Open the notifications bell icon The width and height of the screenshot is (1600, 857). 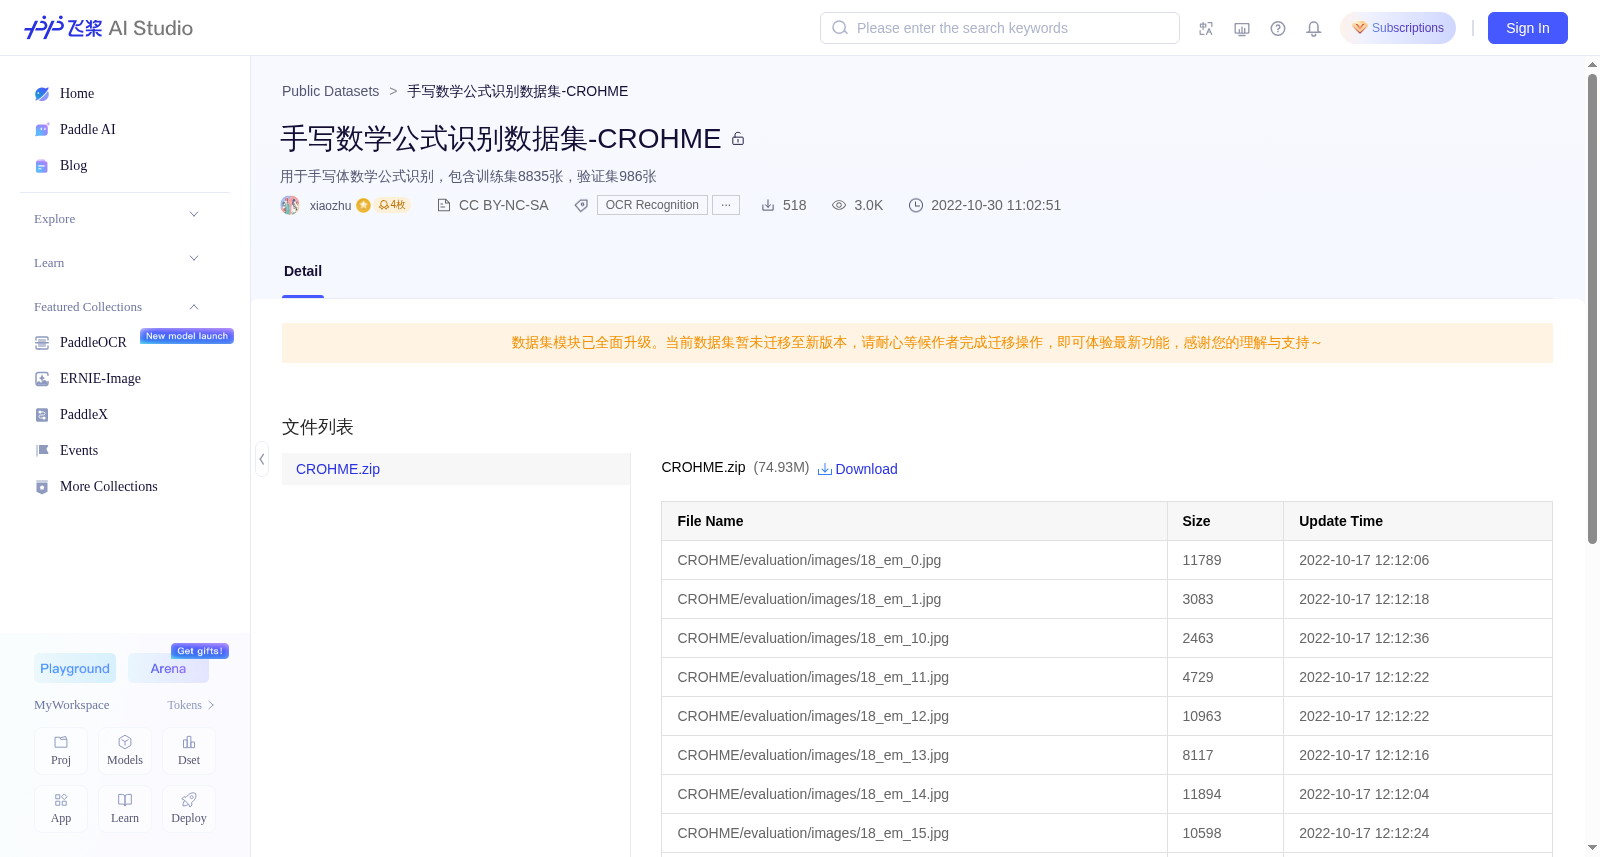[1314, 29]
